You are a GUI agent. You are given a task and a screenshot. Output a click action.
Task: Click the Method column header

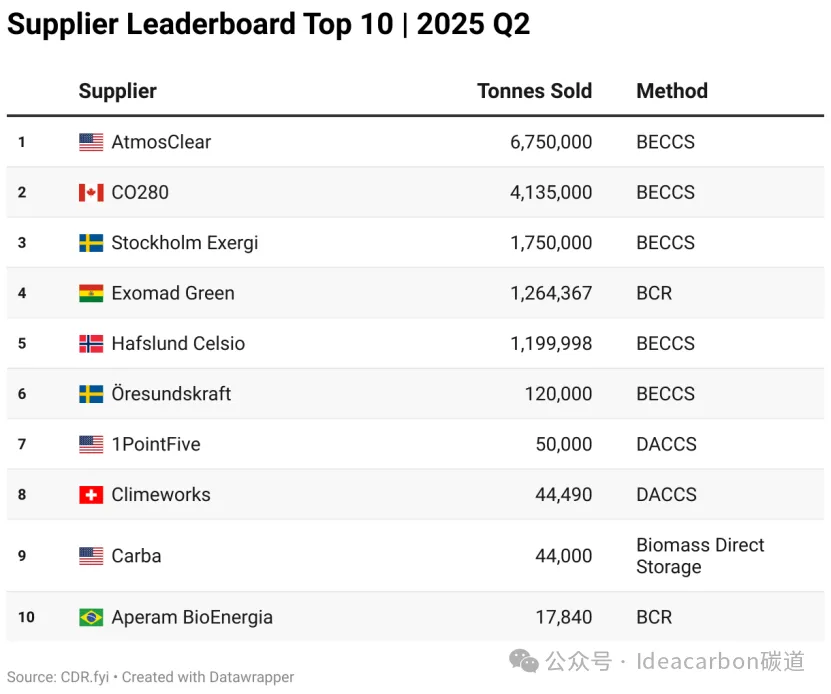672,91
